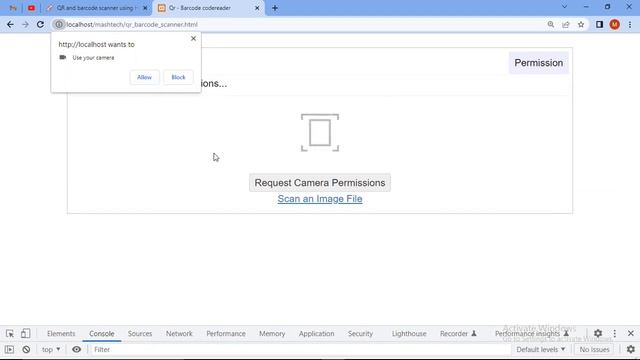The width and height of the screenshot is (640, 360).
Task: Toggle the console sidebar
Action: pos(9,349)
